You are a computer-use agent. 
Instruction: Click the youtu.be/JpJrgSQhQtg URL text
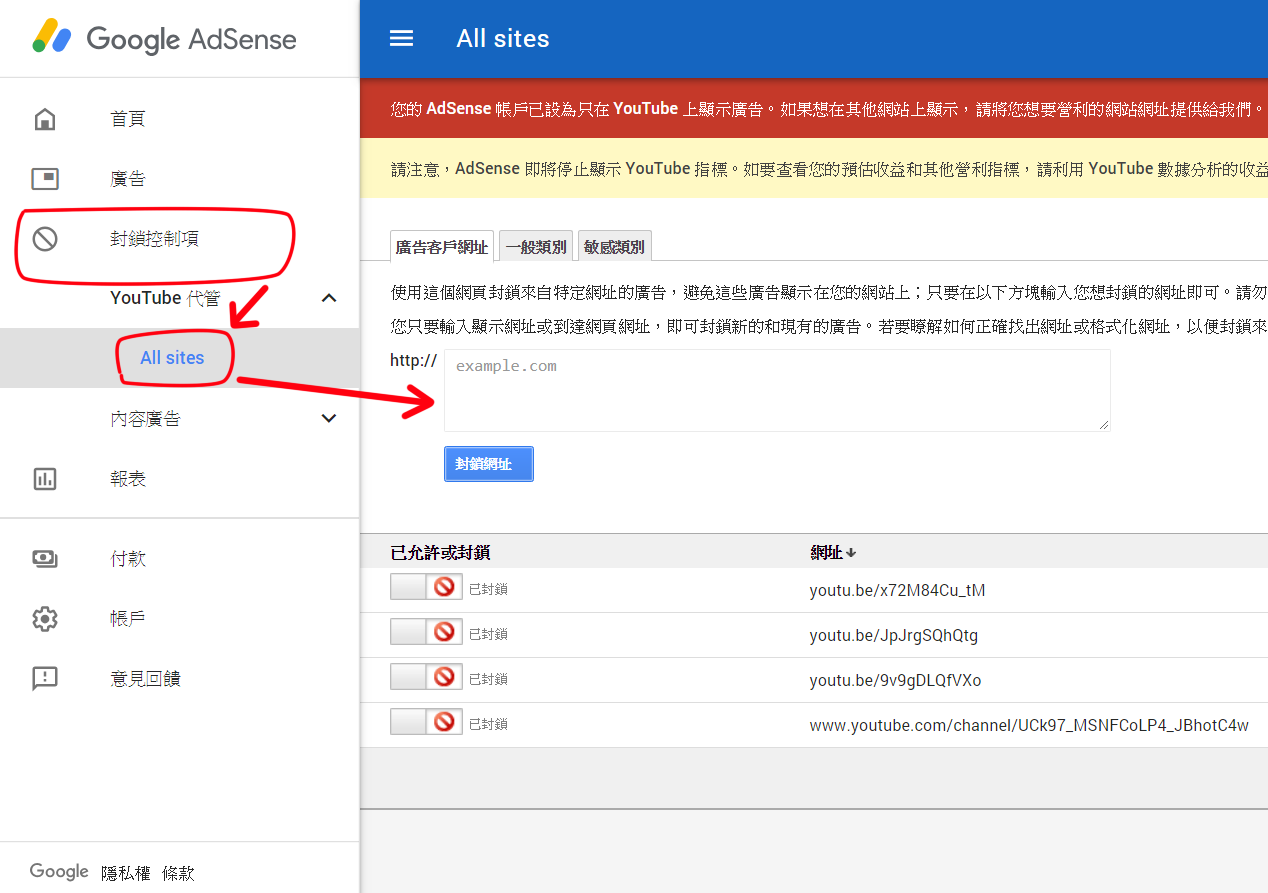(894, 635)
